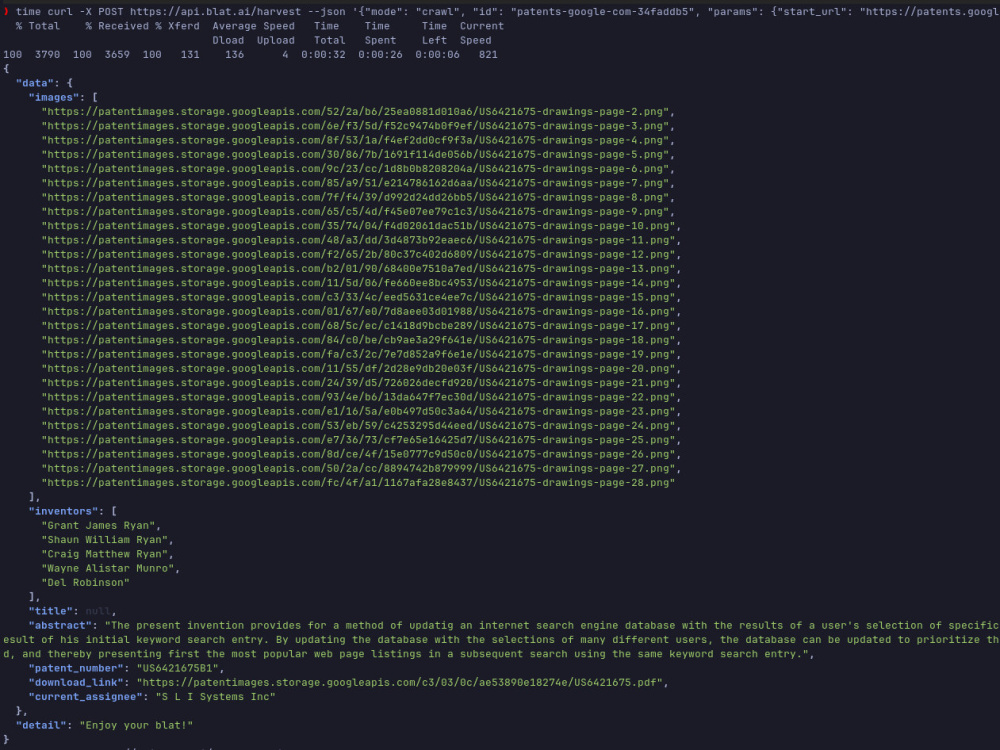
Task: Click the red prompt arrow symbol
Action: (x=7, y=11)
